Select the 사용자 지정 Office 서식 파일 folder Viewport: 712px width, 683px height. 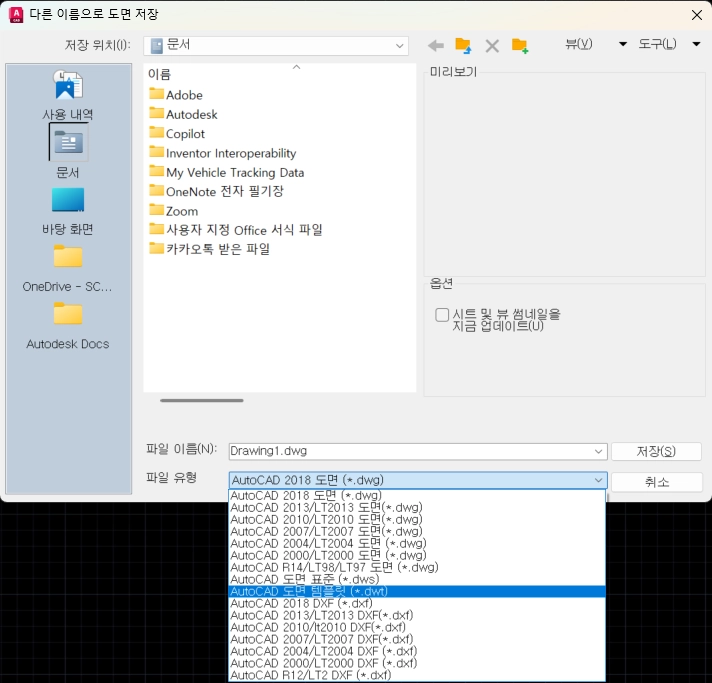tap(236, 230)
